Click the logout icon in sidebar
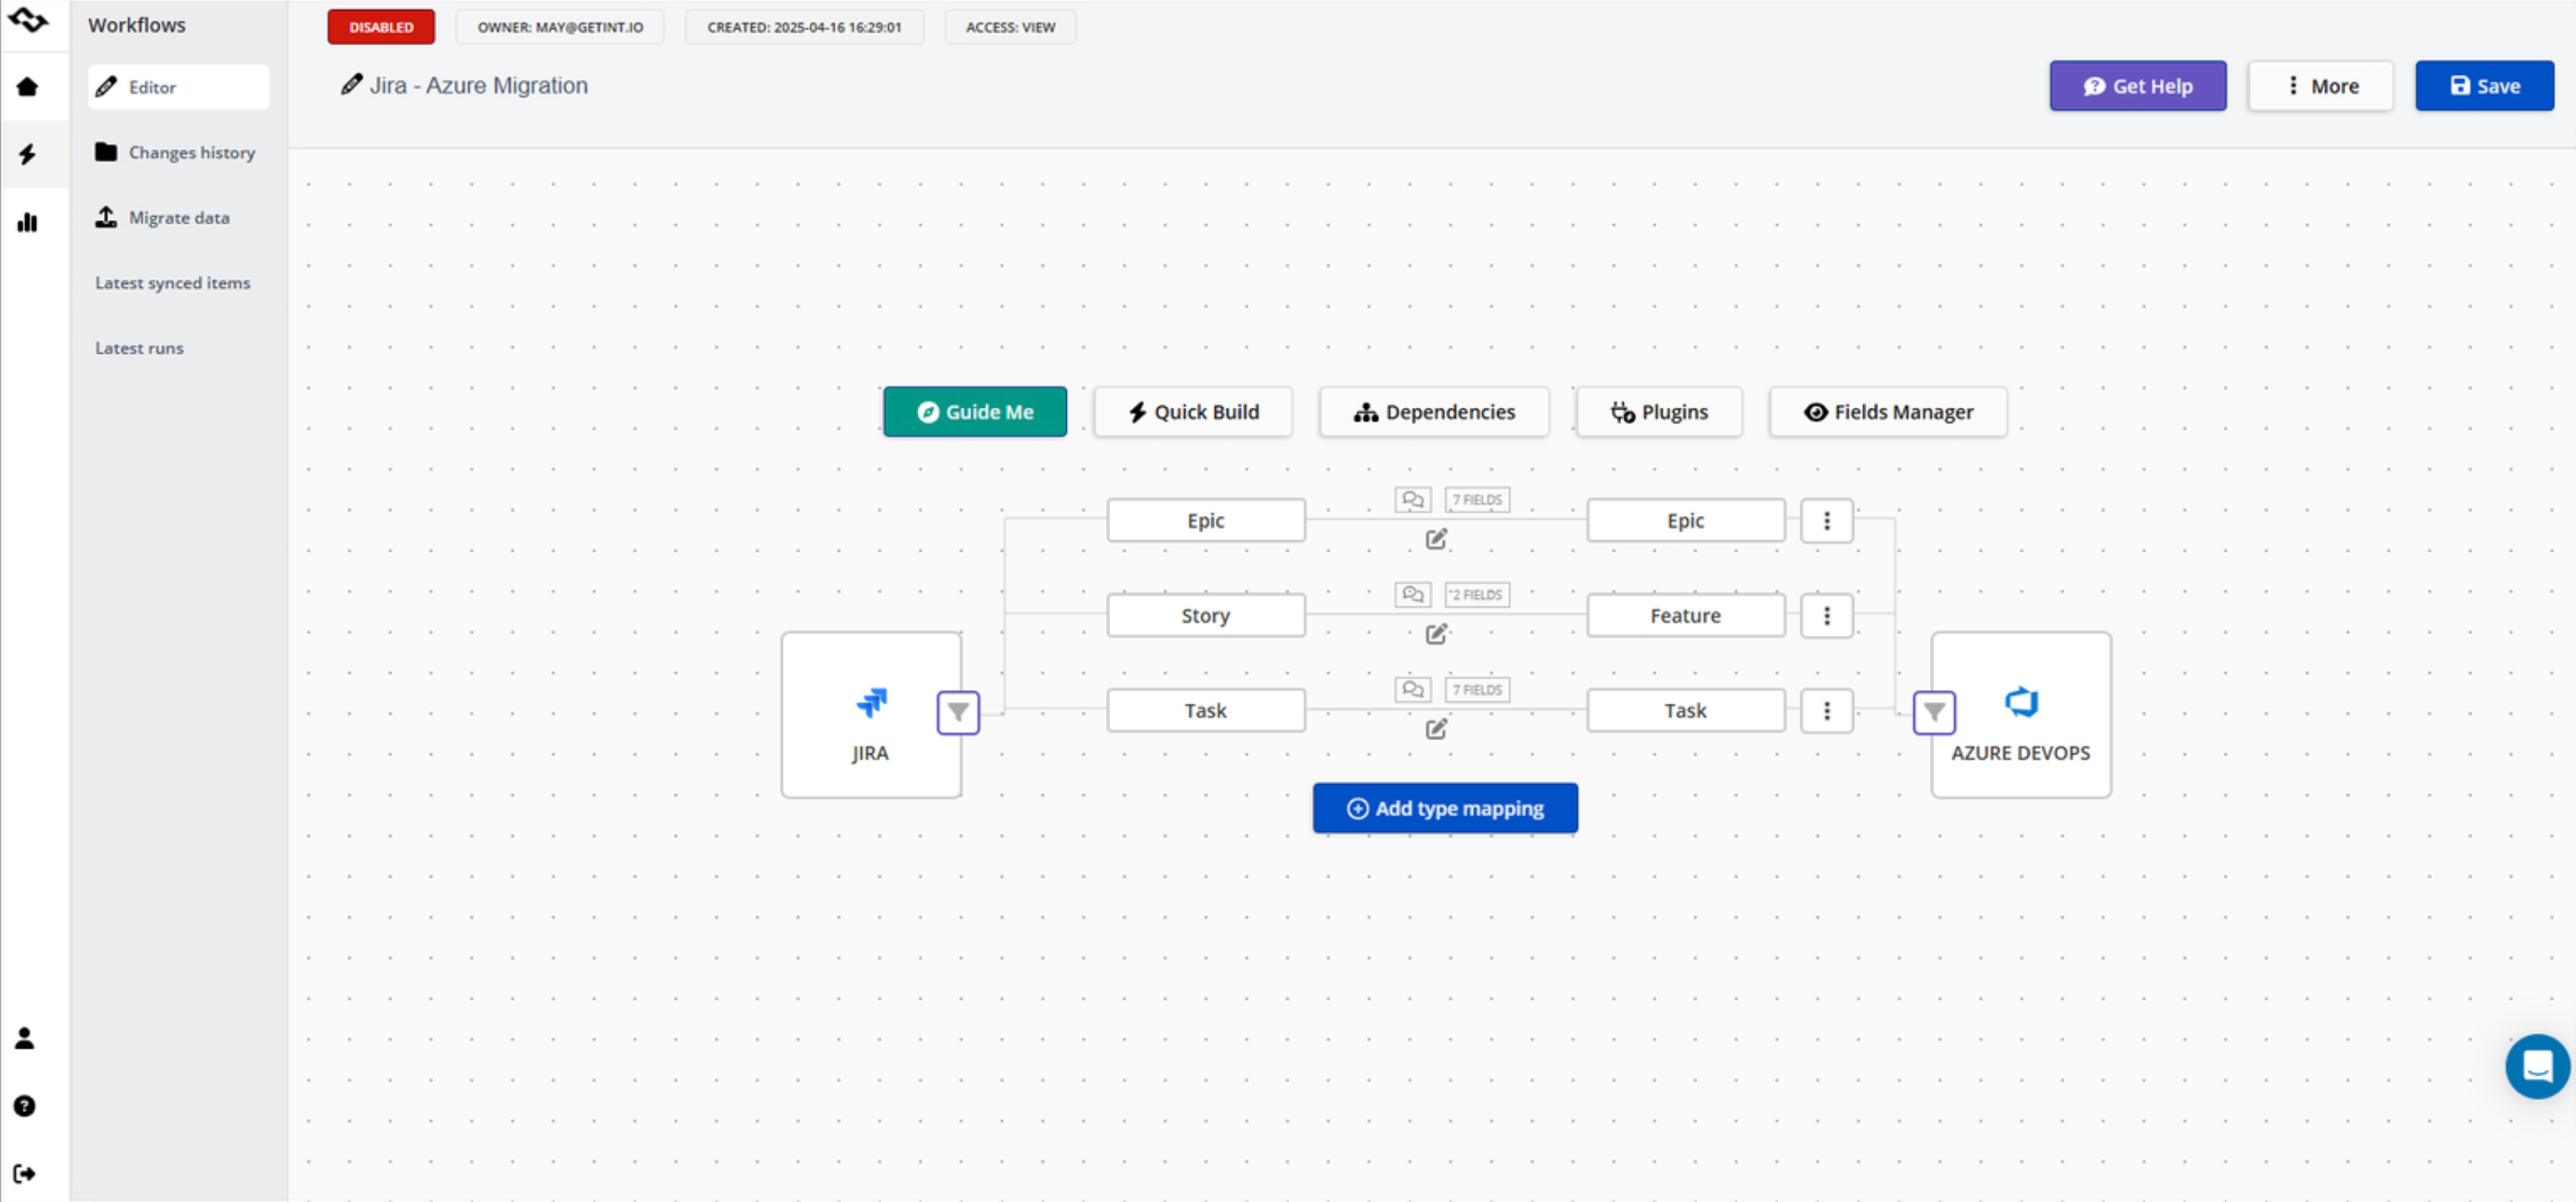Viewport: 2576px width, 1202px height. tap(25, 1172)
